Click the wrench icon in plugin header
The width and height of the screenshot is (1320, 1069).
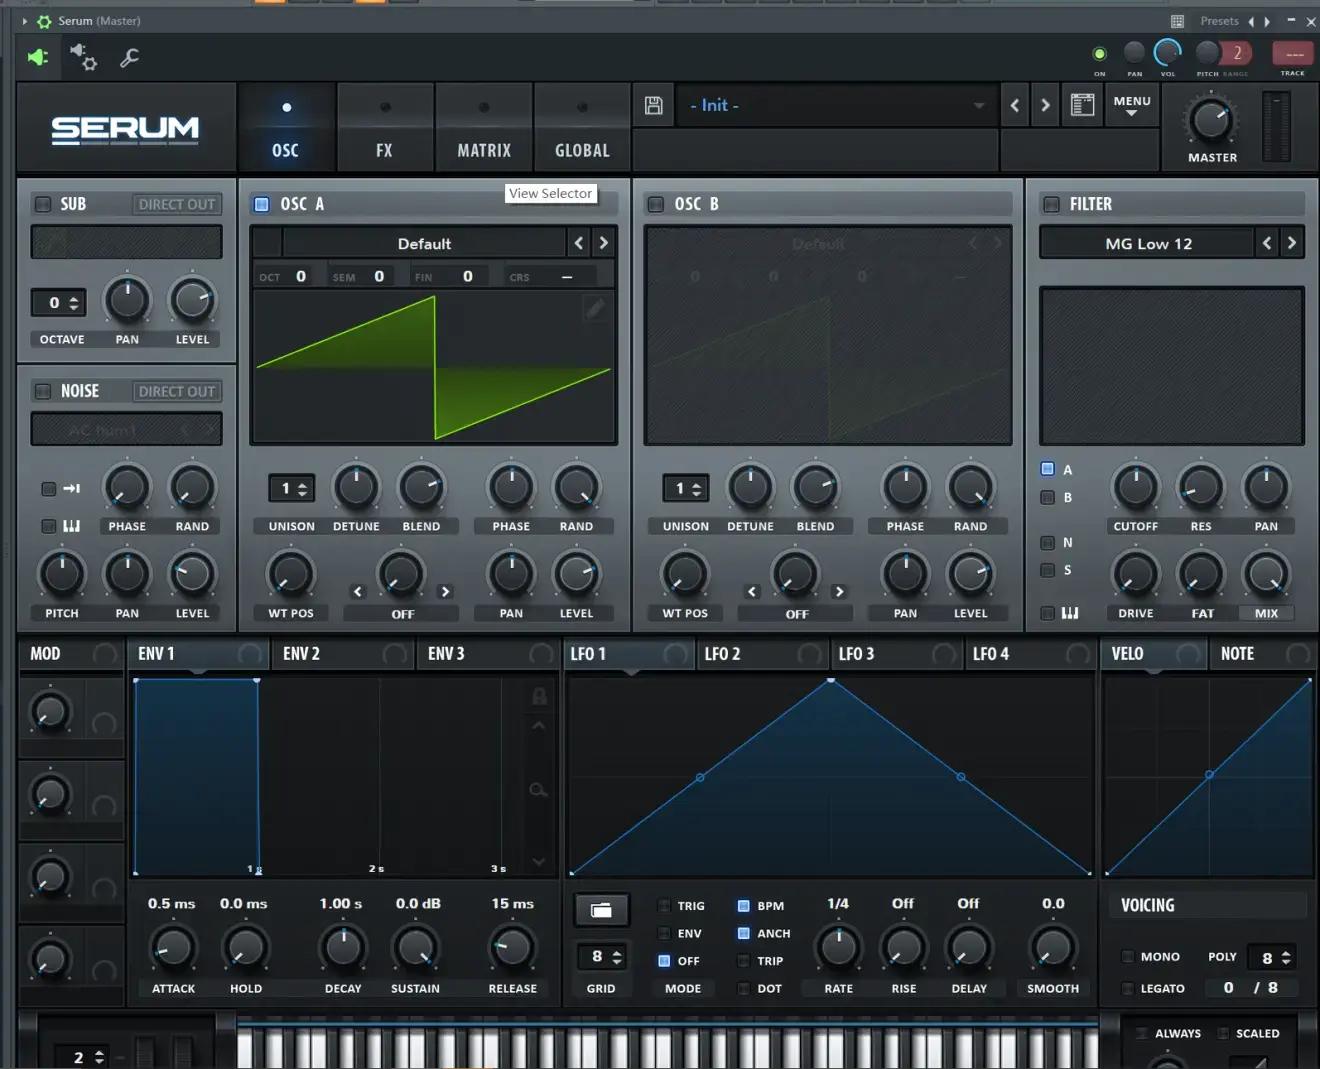click(x=129, y=58)
